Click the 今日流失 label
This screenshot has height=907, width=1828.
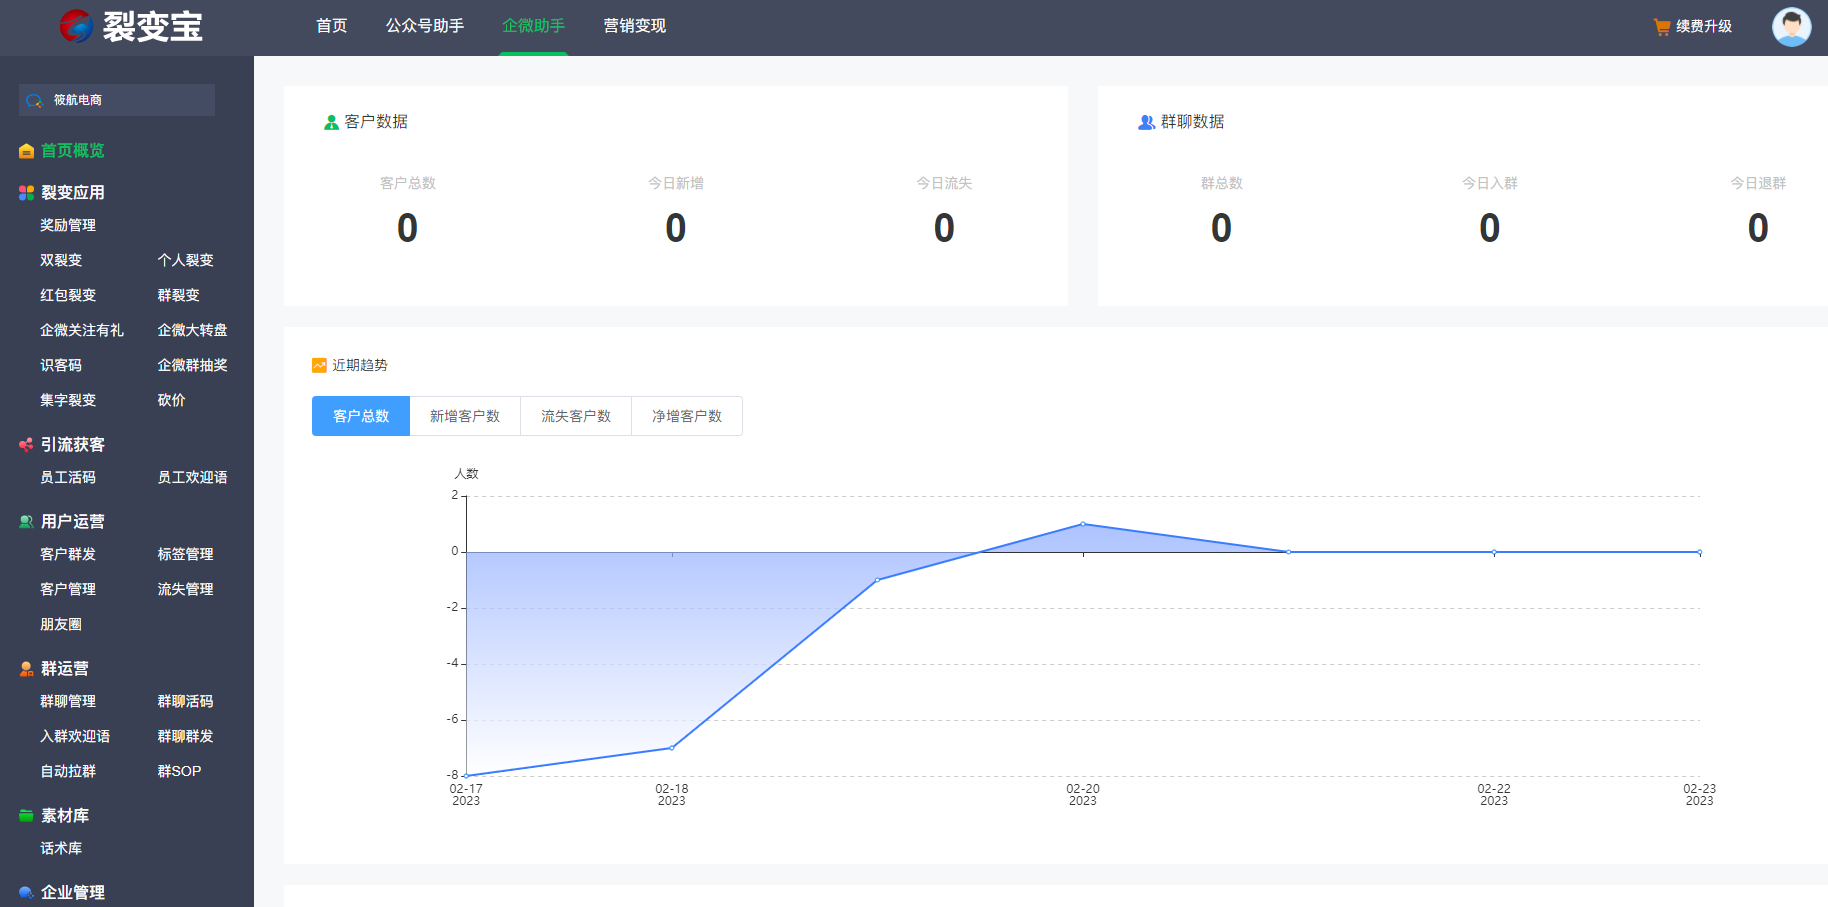(944, 184)
